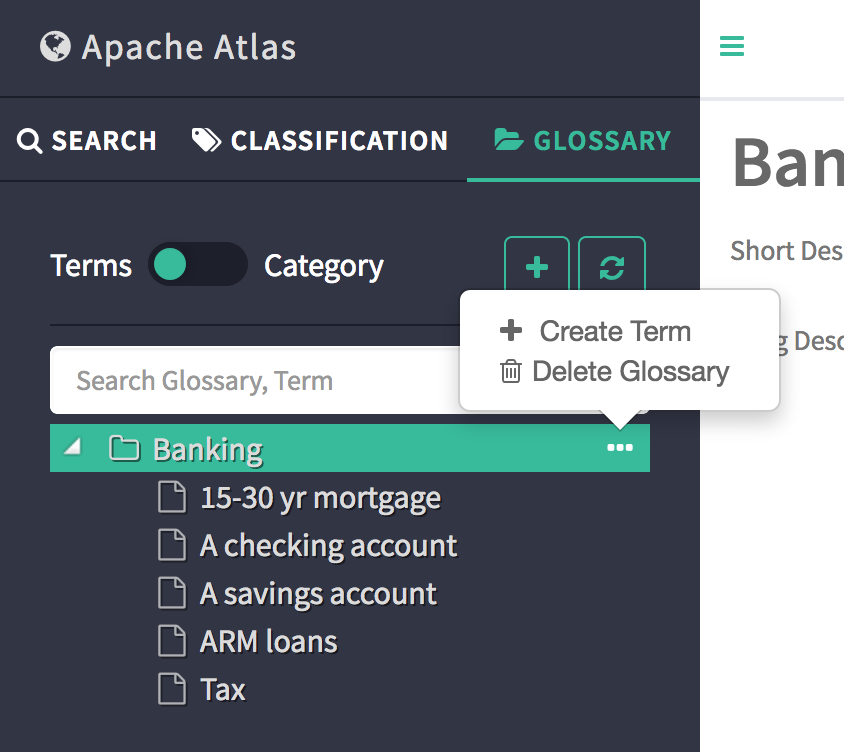The height and width of the screenshot is (752, 844).
Task: Select the 15-30 yr mortgage term
Action: (x=320, y=497)
